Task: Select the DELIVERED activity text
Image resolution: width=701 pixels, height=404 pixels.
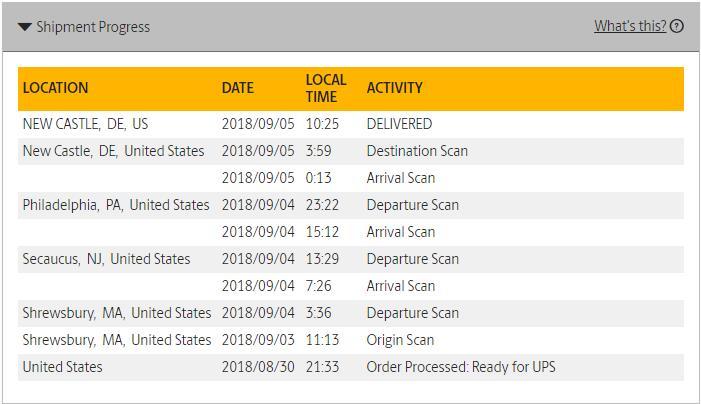Action: [x=399, y=124]
